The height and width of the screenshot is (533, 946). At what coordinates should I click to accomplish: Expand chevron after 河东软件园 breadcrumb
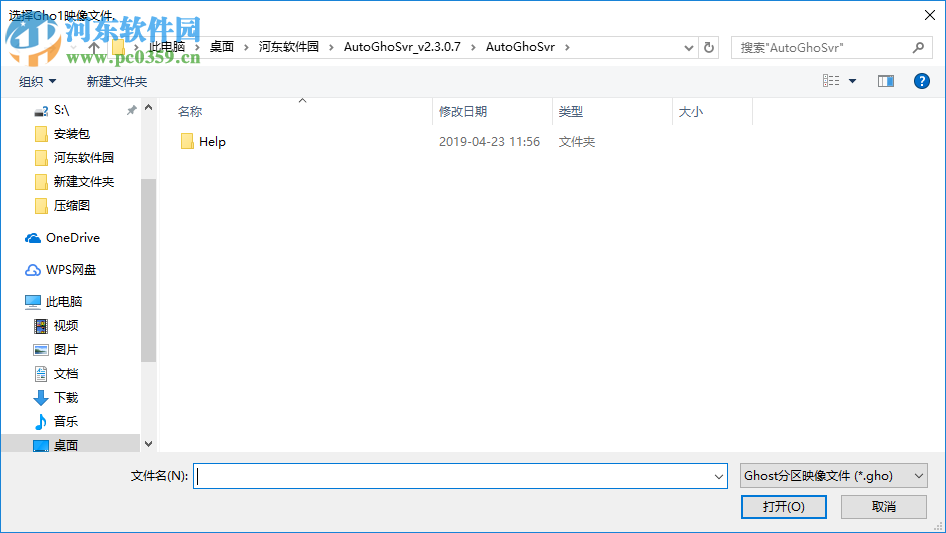pos(331,47)
